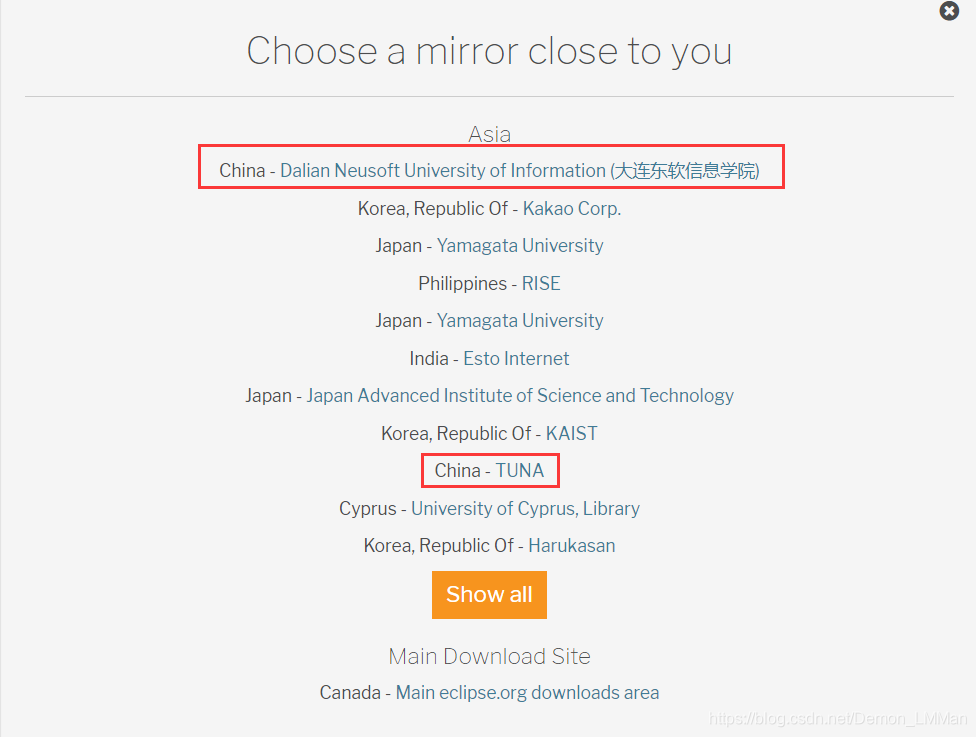
Task: Click the orange Show all button
Action: click(x=489, y=594)
